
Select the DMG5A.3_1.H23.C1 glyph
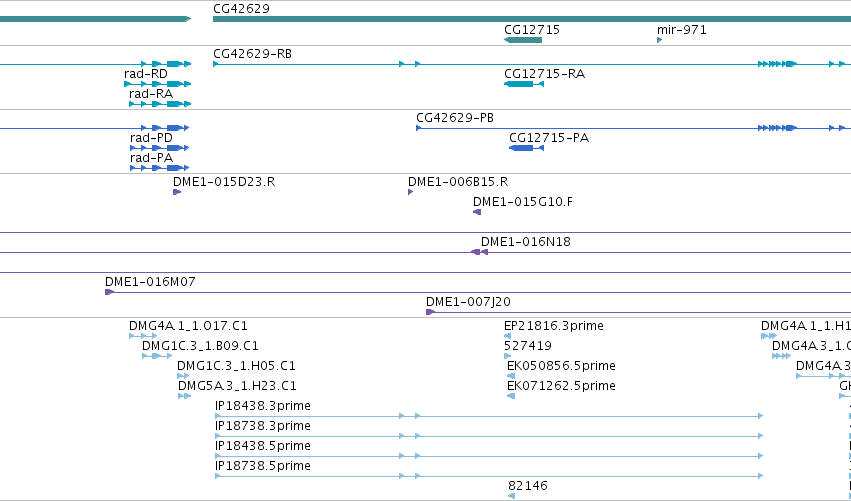[185, 396]
